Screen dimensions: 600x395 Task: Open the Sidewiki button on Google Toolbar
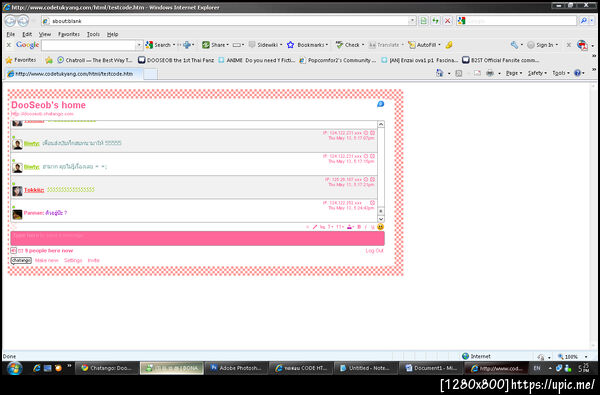[x=265, y=45]
